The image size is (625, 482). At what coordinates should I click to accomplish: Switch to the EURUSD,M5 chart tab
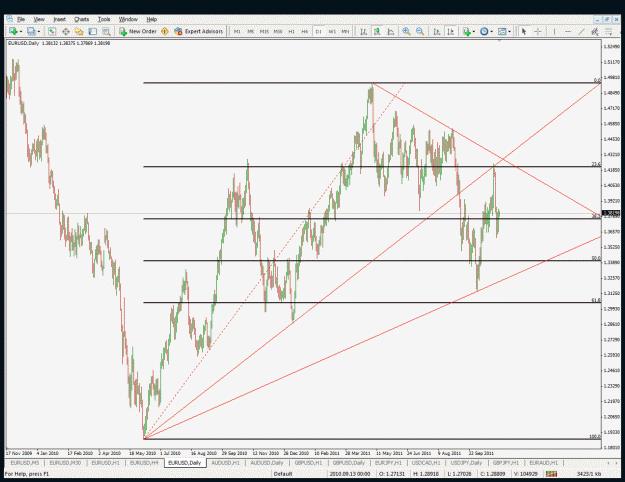[25, 463]
